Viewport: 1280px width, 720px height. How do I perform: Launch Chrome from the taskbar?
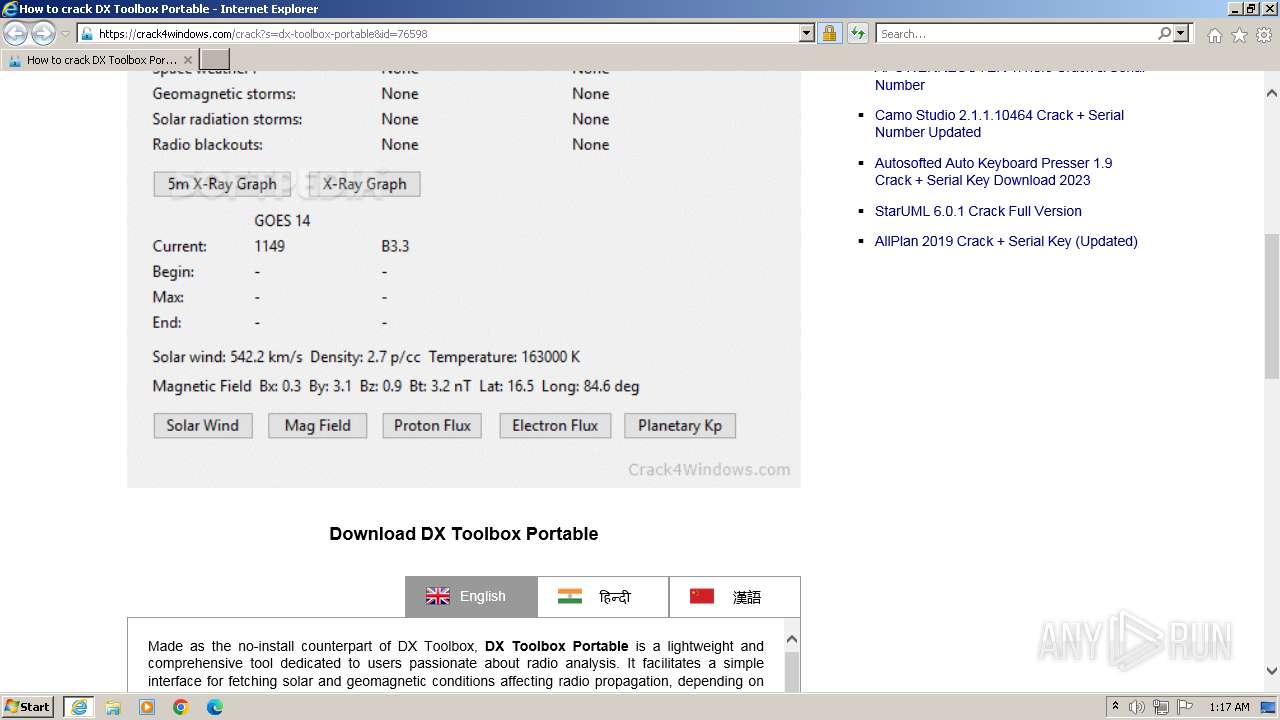(x=181, y=707)
